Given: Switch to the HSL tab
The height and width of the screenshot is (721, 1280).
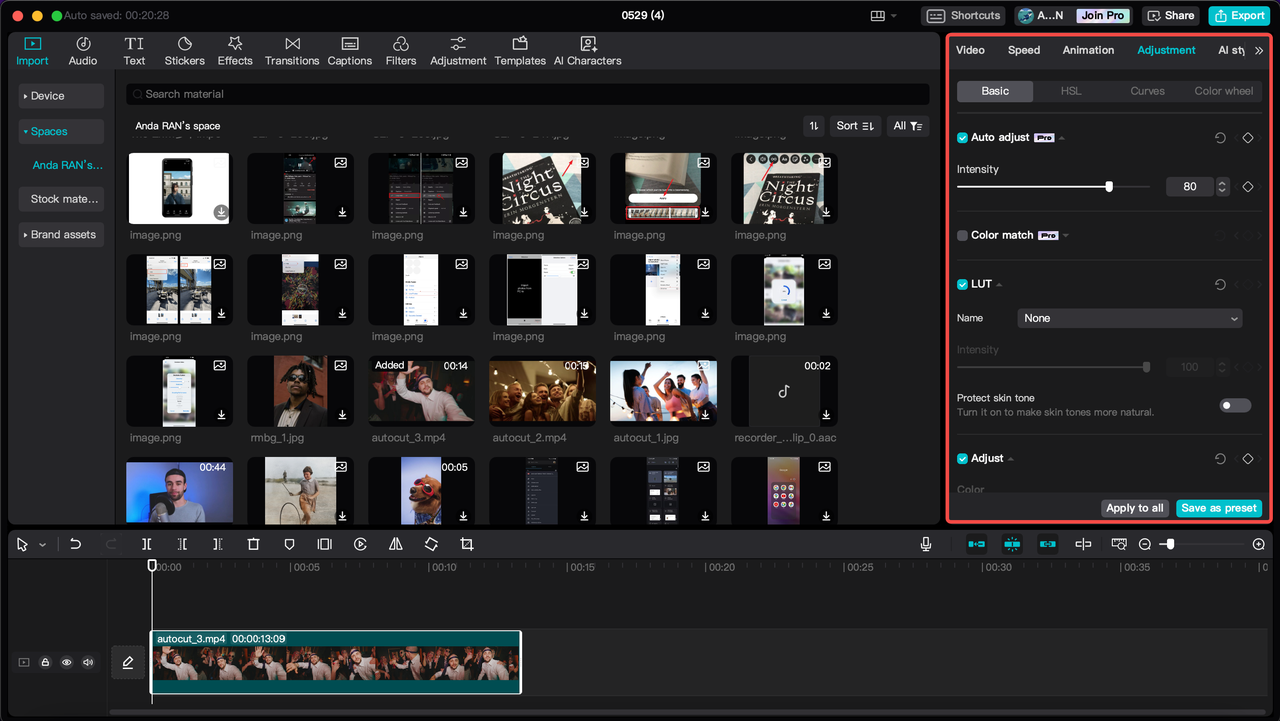Looking at the screenshot, I should (1070, 90).
